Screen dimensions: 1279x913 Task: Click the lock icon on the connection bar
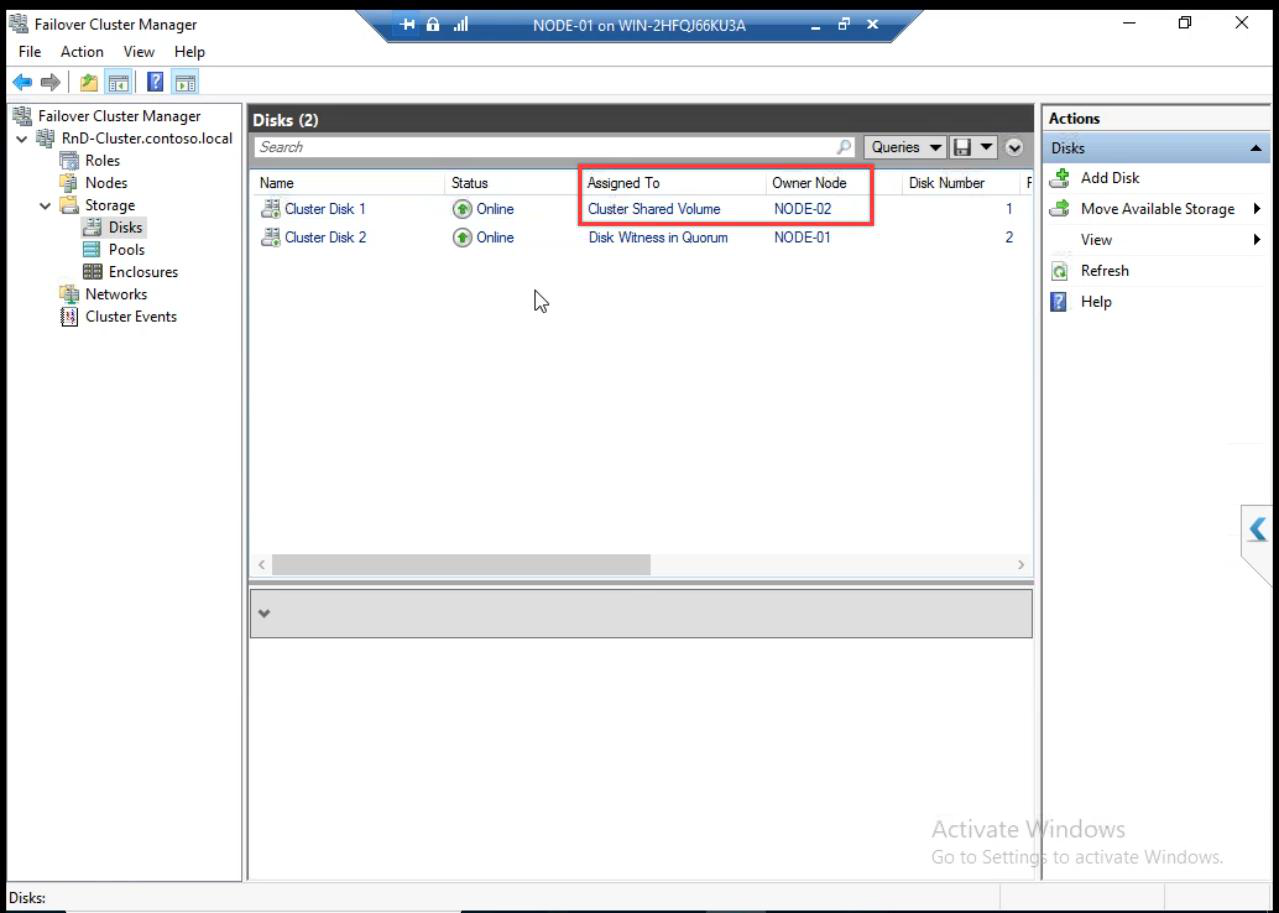click(x=434, y=25)
